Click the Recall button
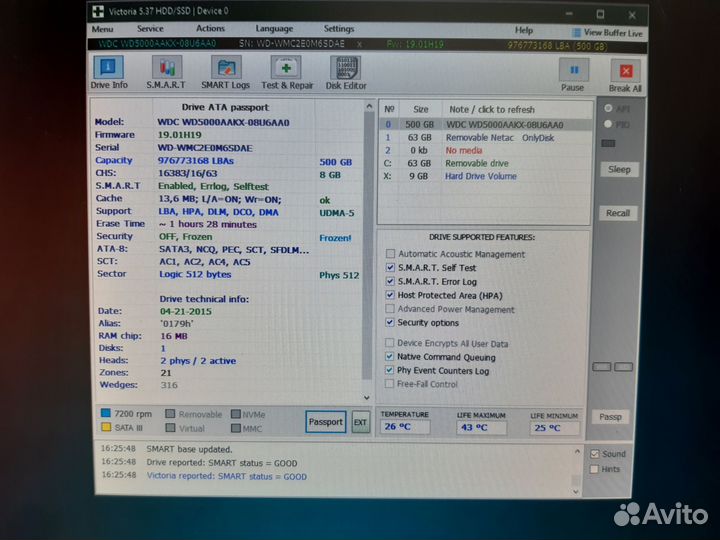The width and height of the screenshot is (720, 540). click(618, 213)
